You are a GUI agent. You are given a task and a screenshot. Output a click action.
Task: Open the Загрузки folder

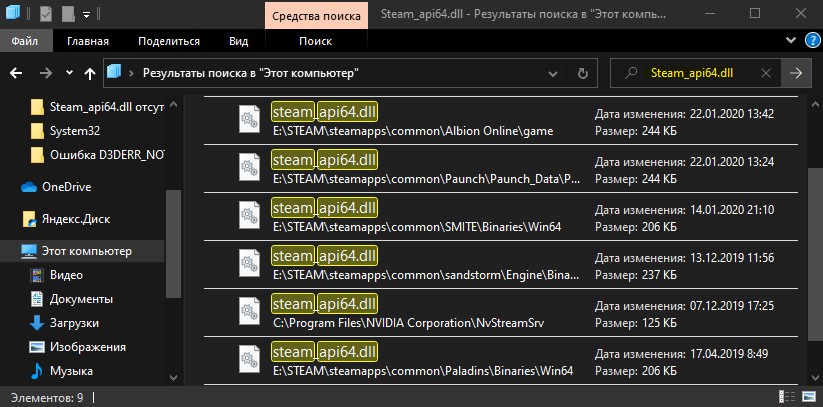74,323
